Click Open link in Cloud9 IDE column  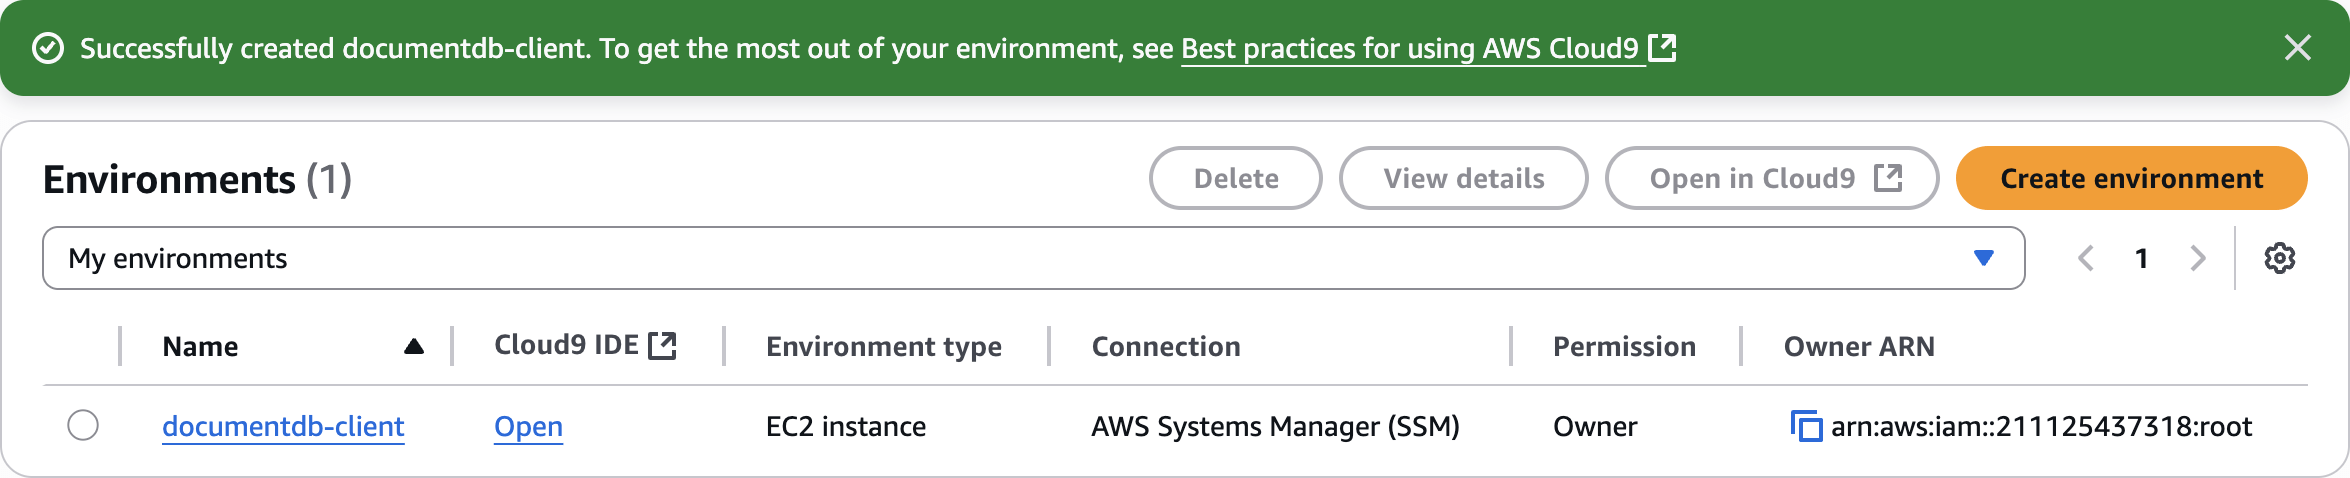(528, 426)
